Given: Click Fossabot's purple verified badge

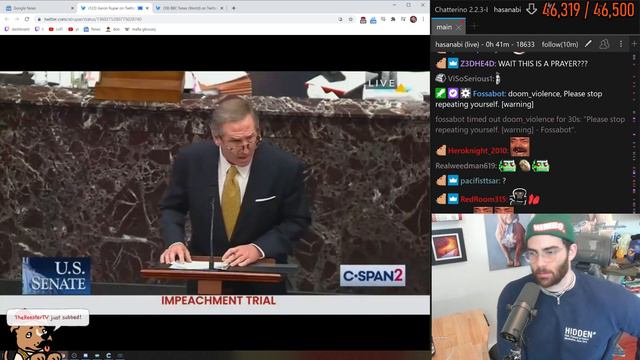Looking at the screenshot, I should coord(453,93).
